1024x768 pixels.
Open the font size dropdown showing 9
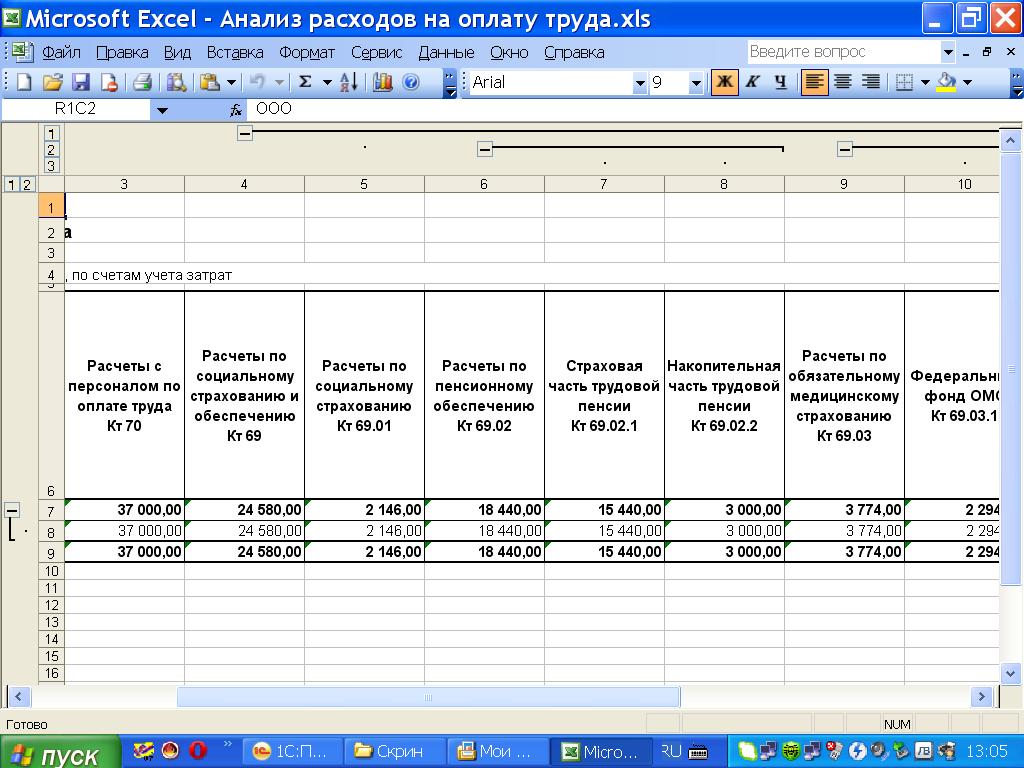click(696, 84)
